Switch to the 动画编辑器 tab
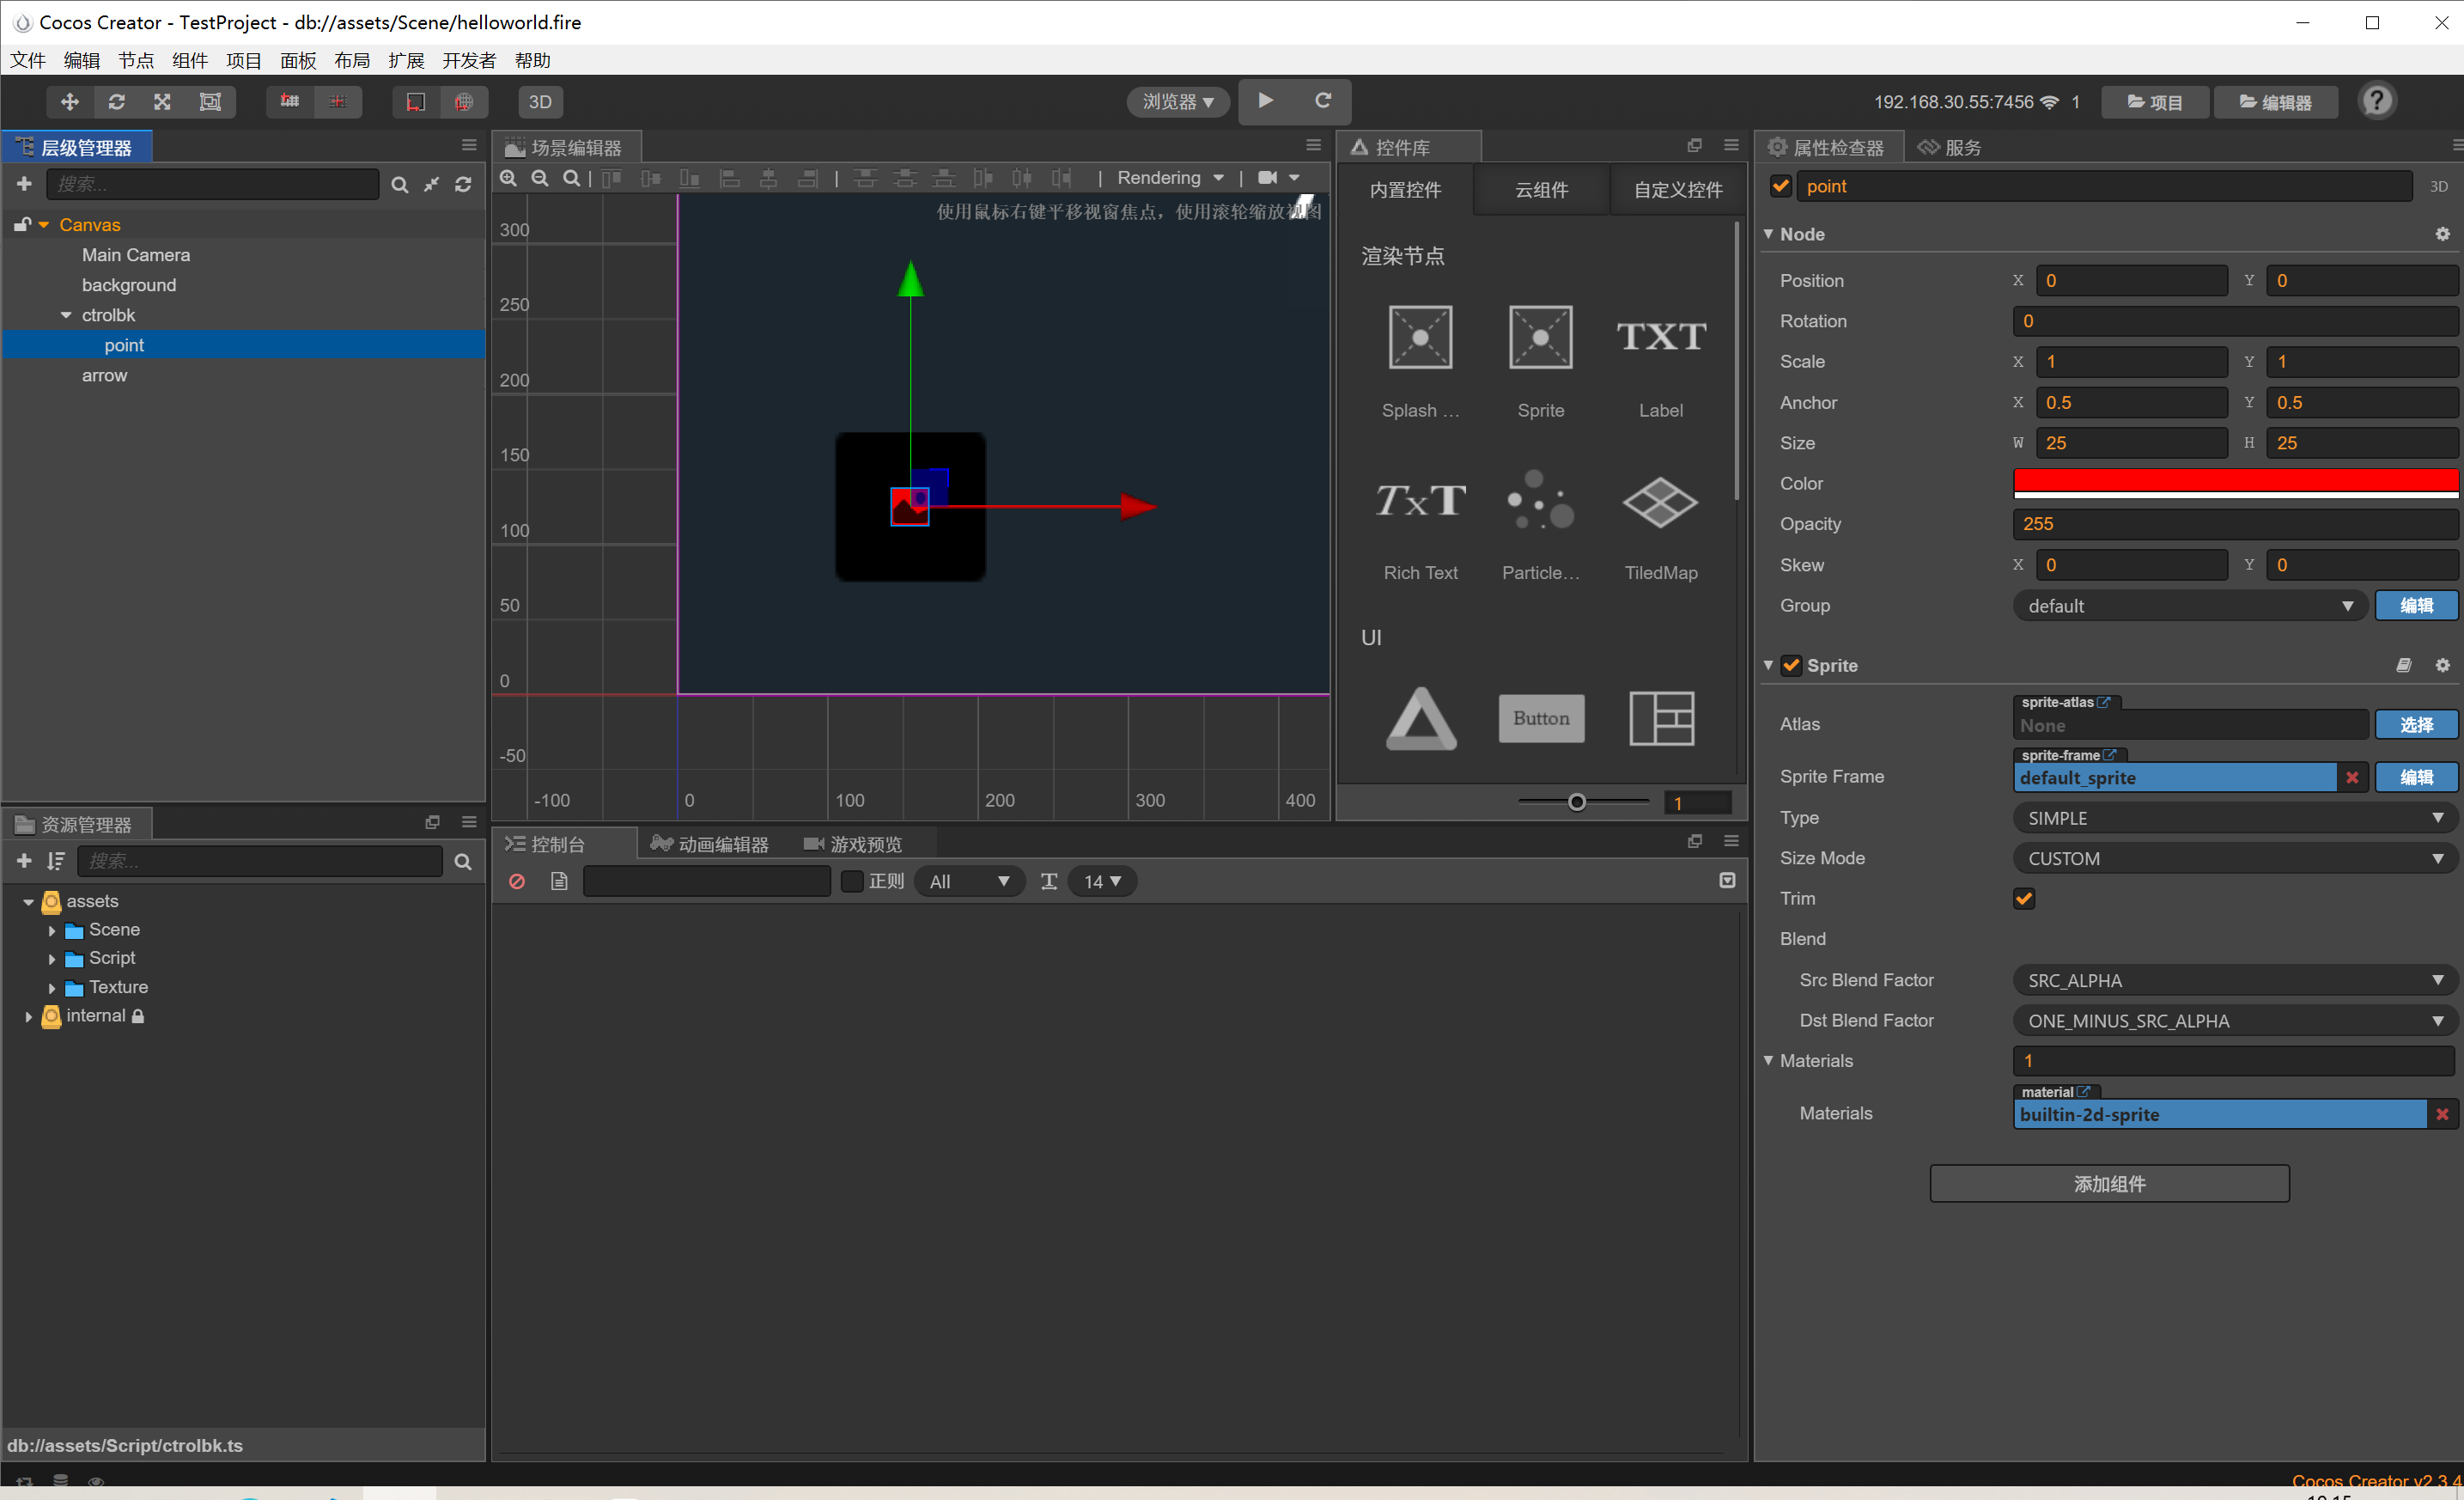 (710, 844)
